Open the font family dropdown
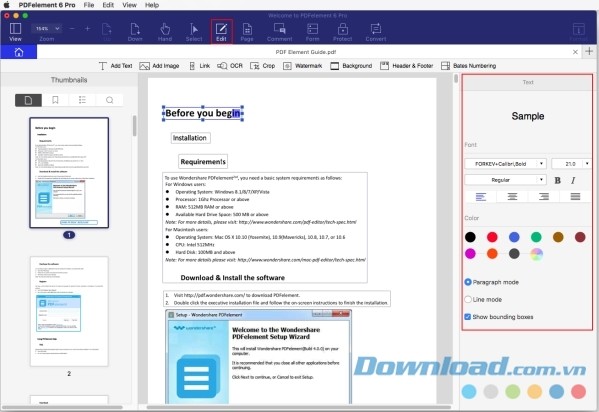 pyautogui.click(x=505, y=164)
